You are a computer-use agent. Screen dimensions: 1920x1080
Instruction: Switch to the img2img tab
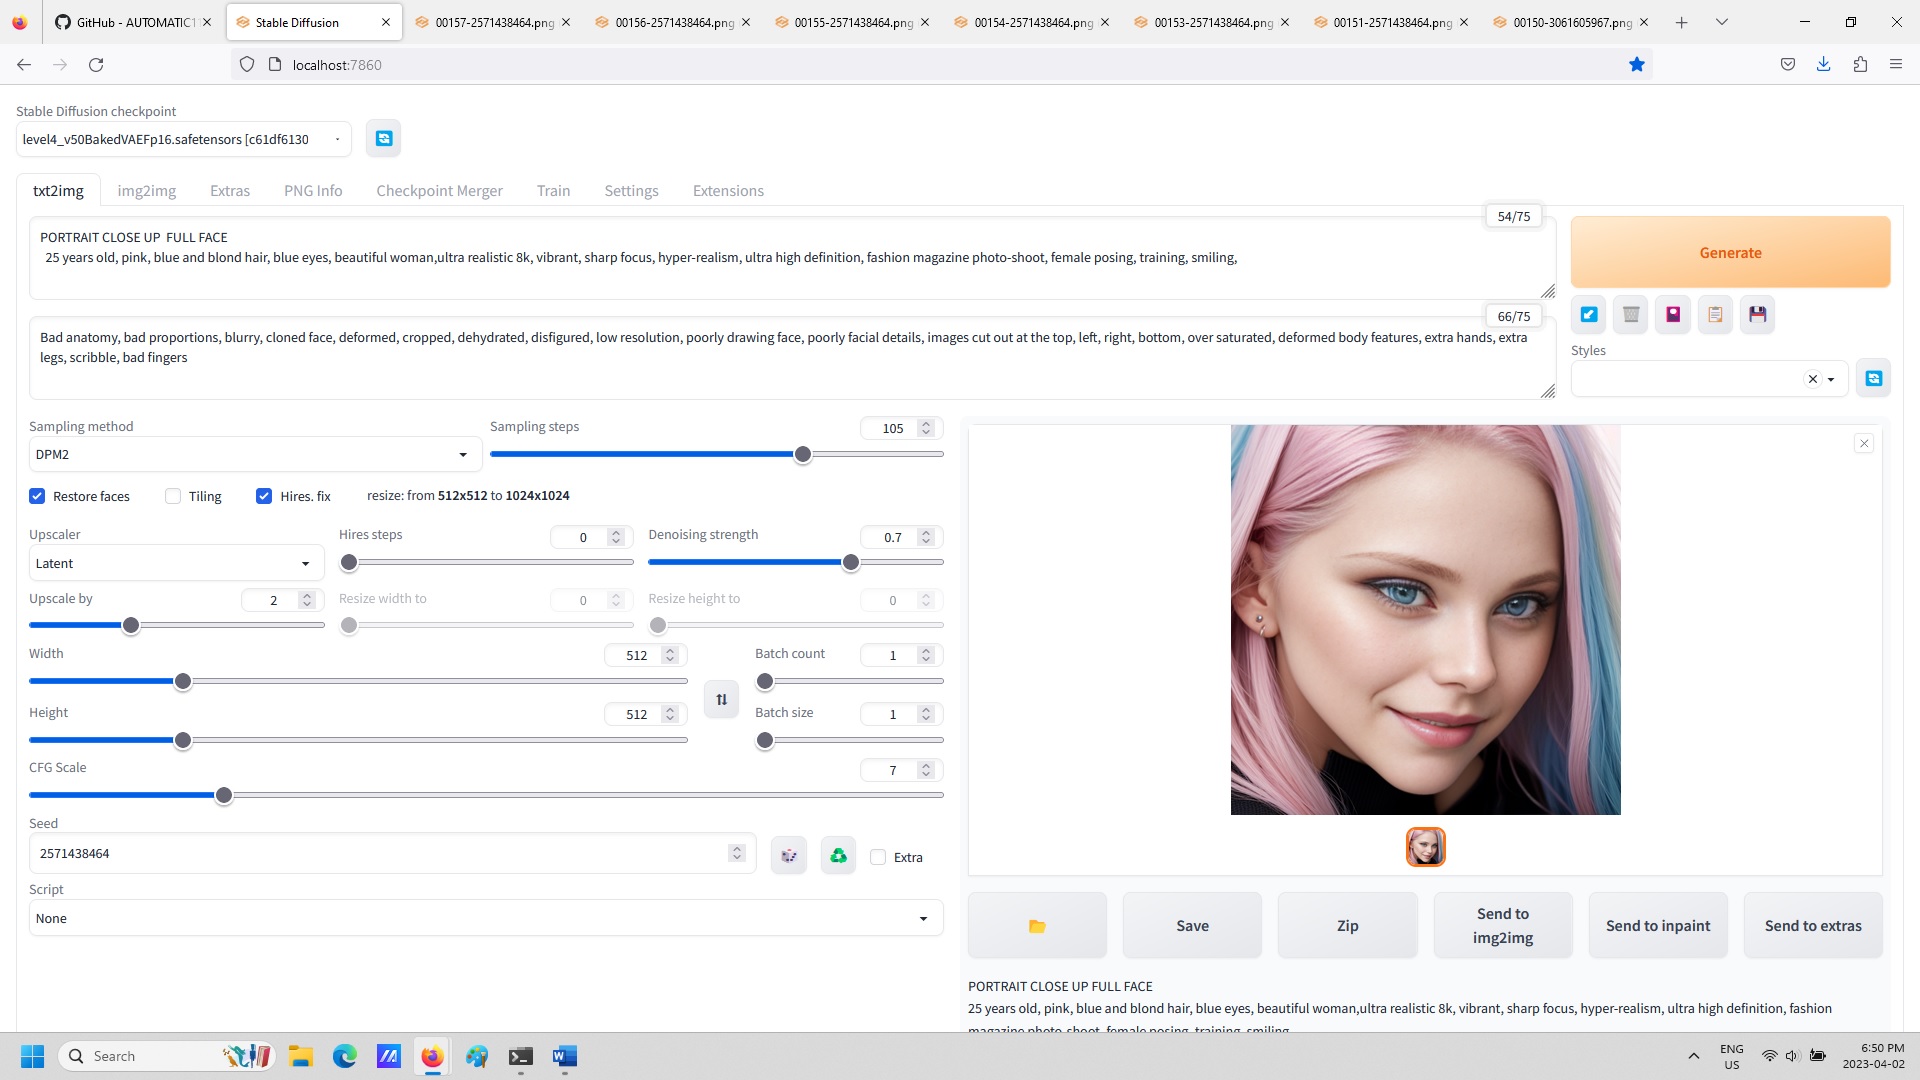point(146,190)
